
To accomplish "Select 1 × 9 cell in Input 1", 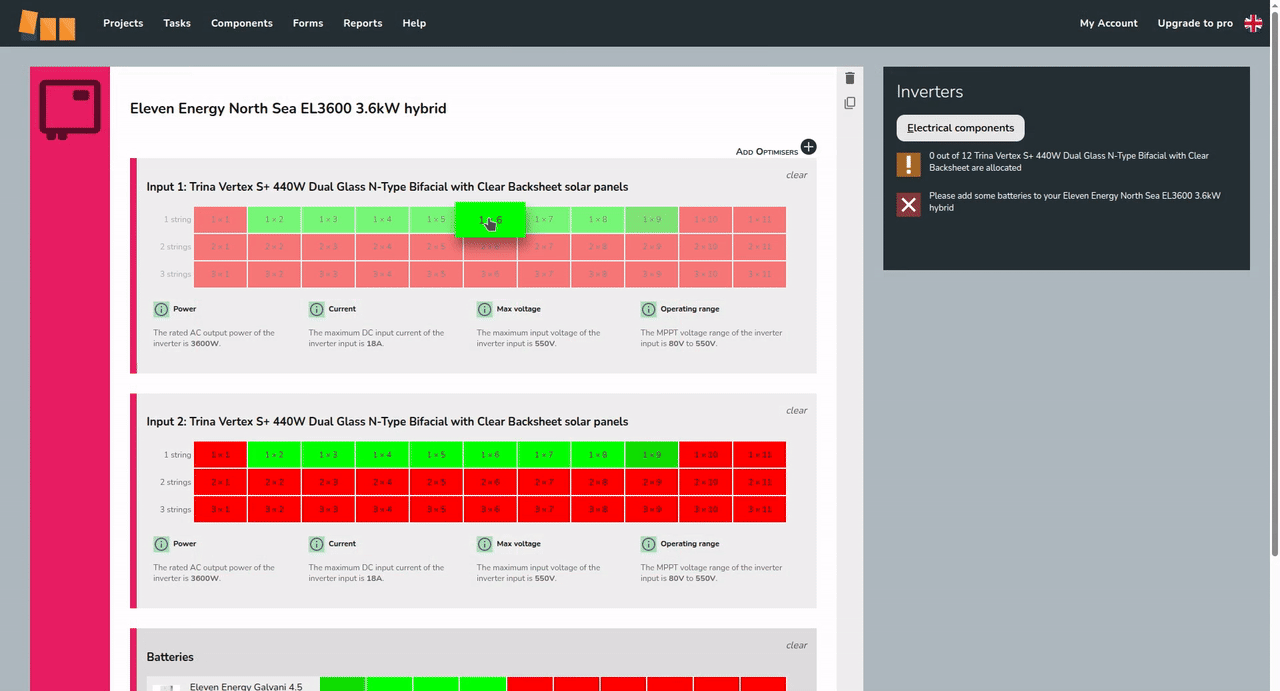I will click(651, 219).
